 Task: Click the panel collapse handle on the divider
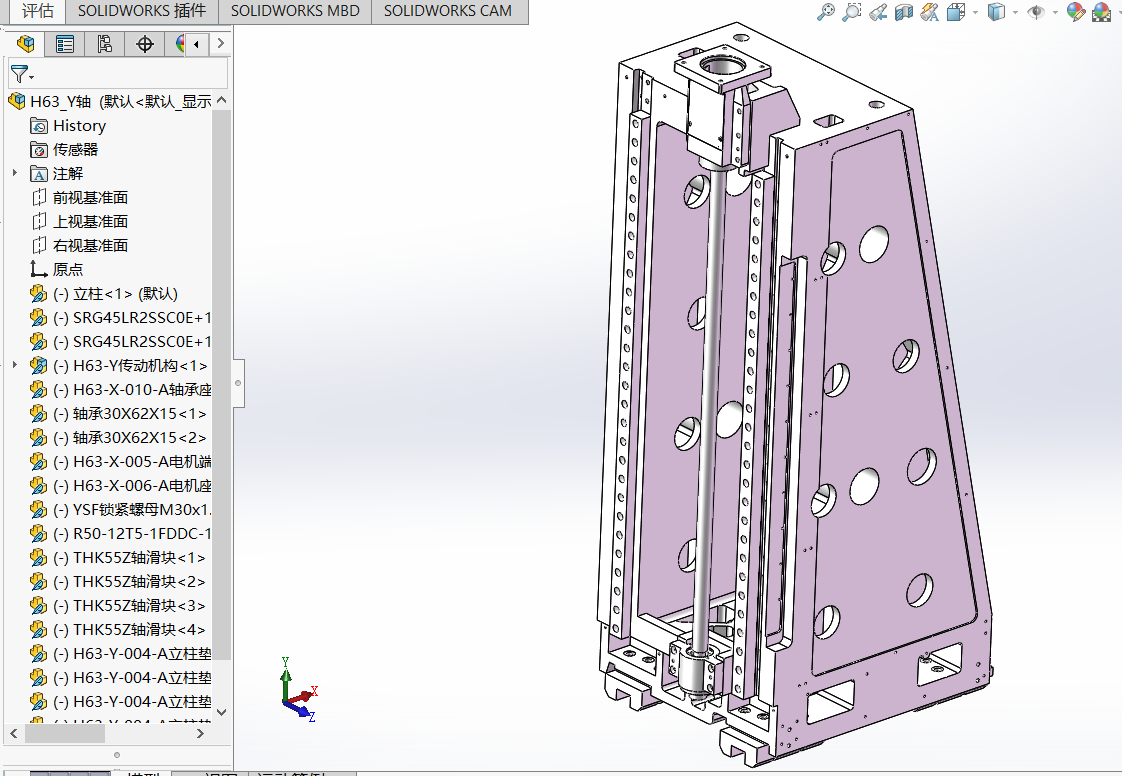point(238,383)
